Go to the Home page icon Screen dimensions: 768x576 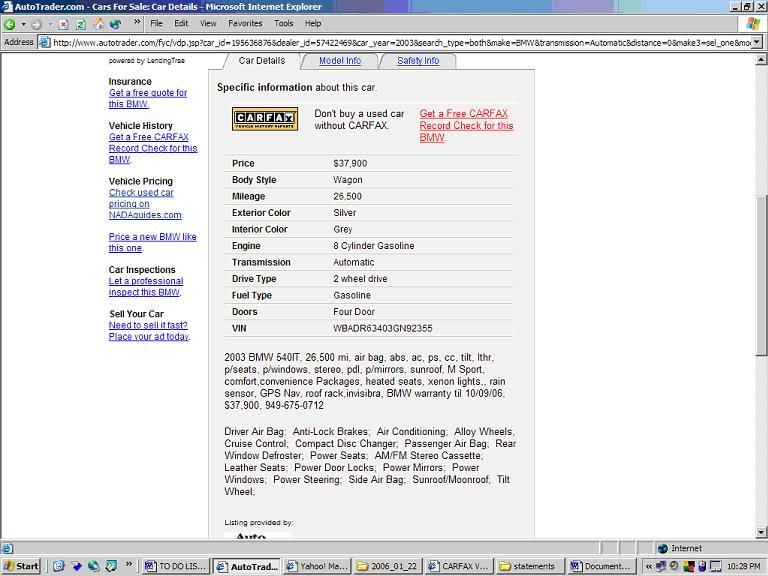pos(98,24)
